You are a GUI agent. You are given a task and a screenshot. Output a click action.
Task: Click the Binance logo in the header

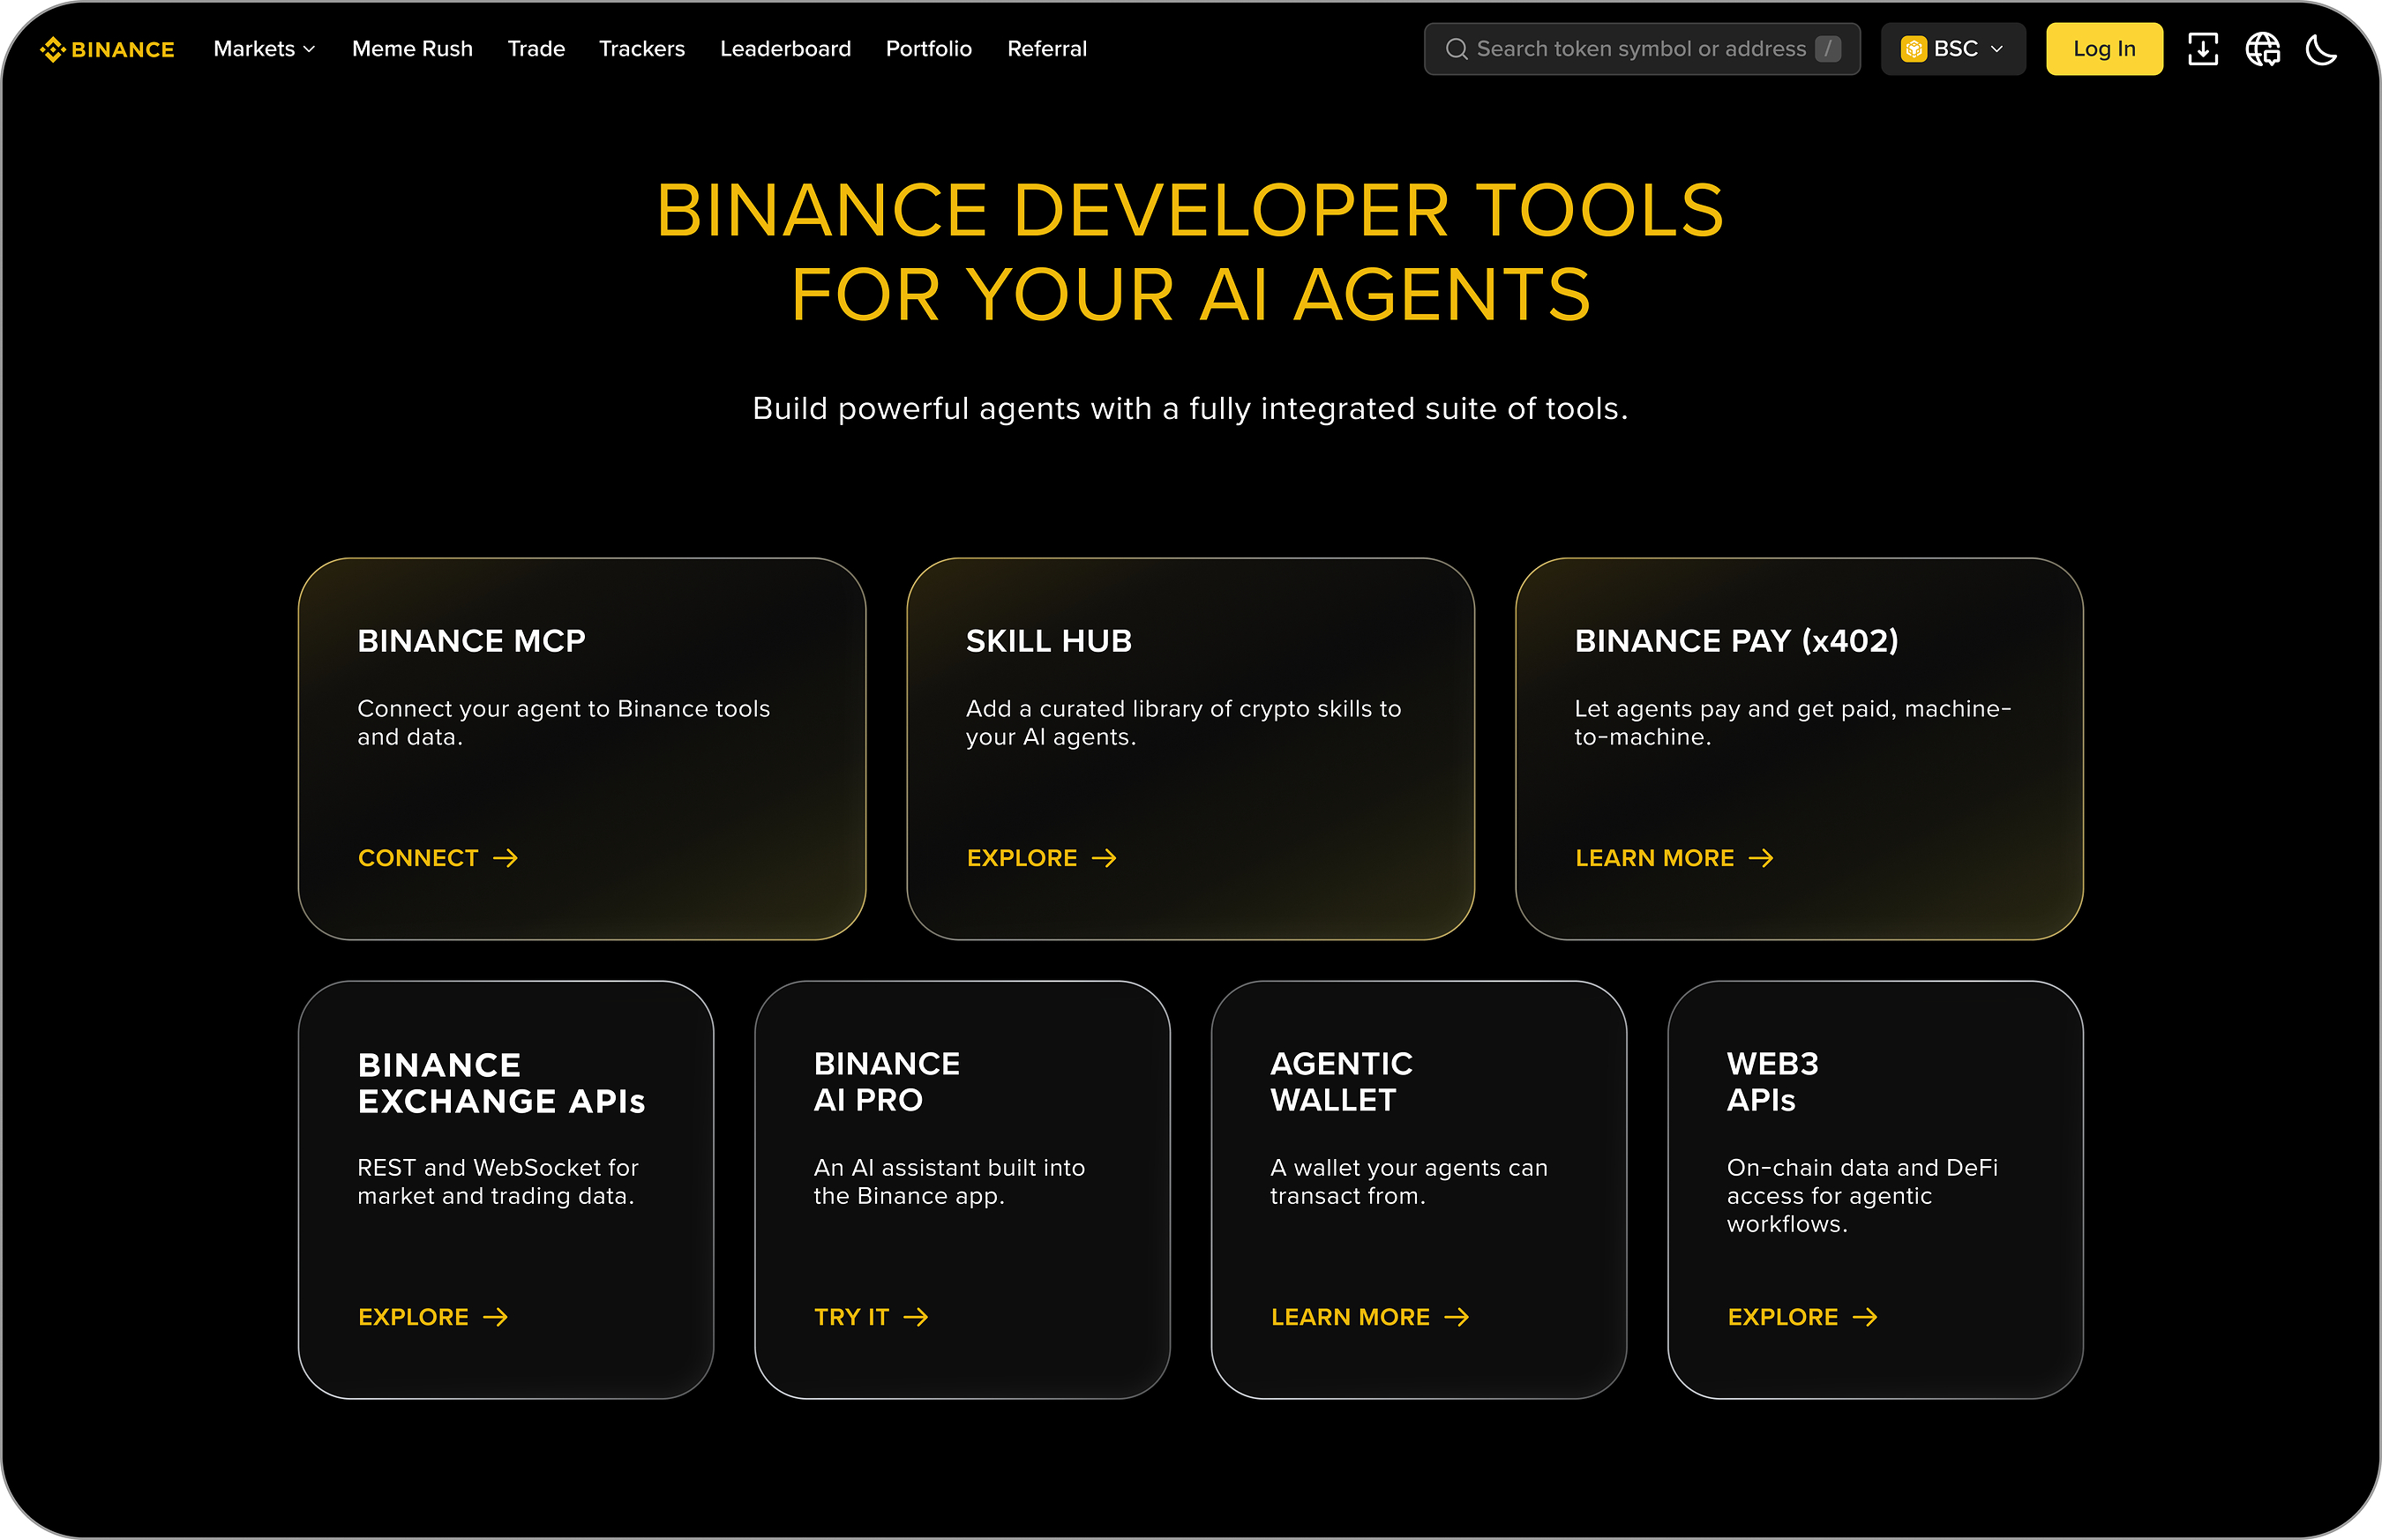107,49
